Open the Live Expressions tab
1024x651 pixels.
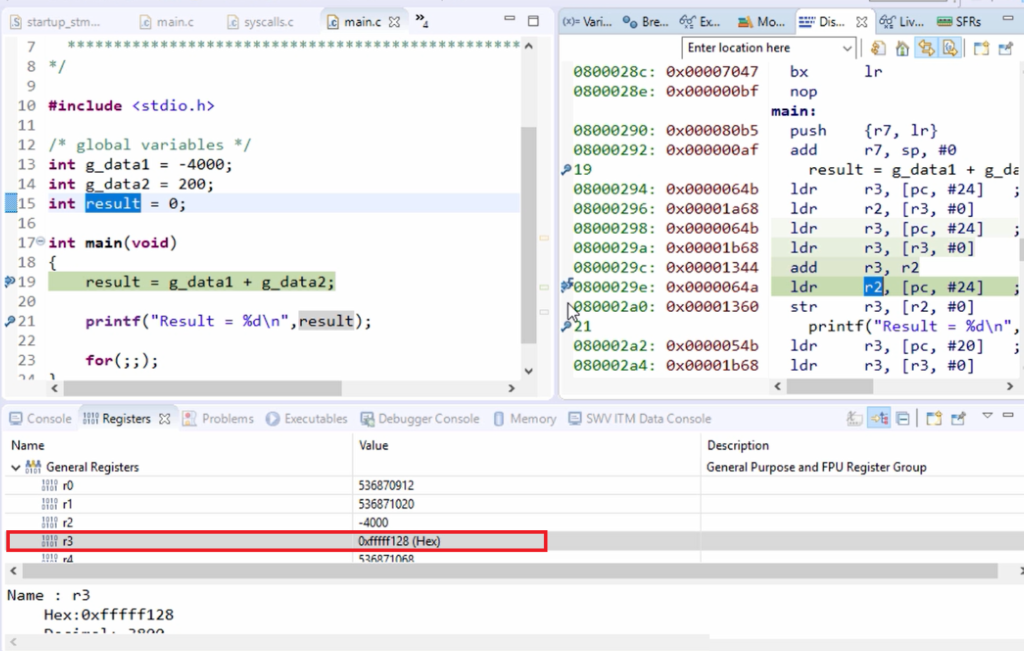click(902, 22)
